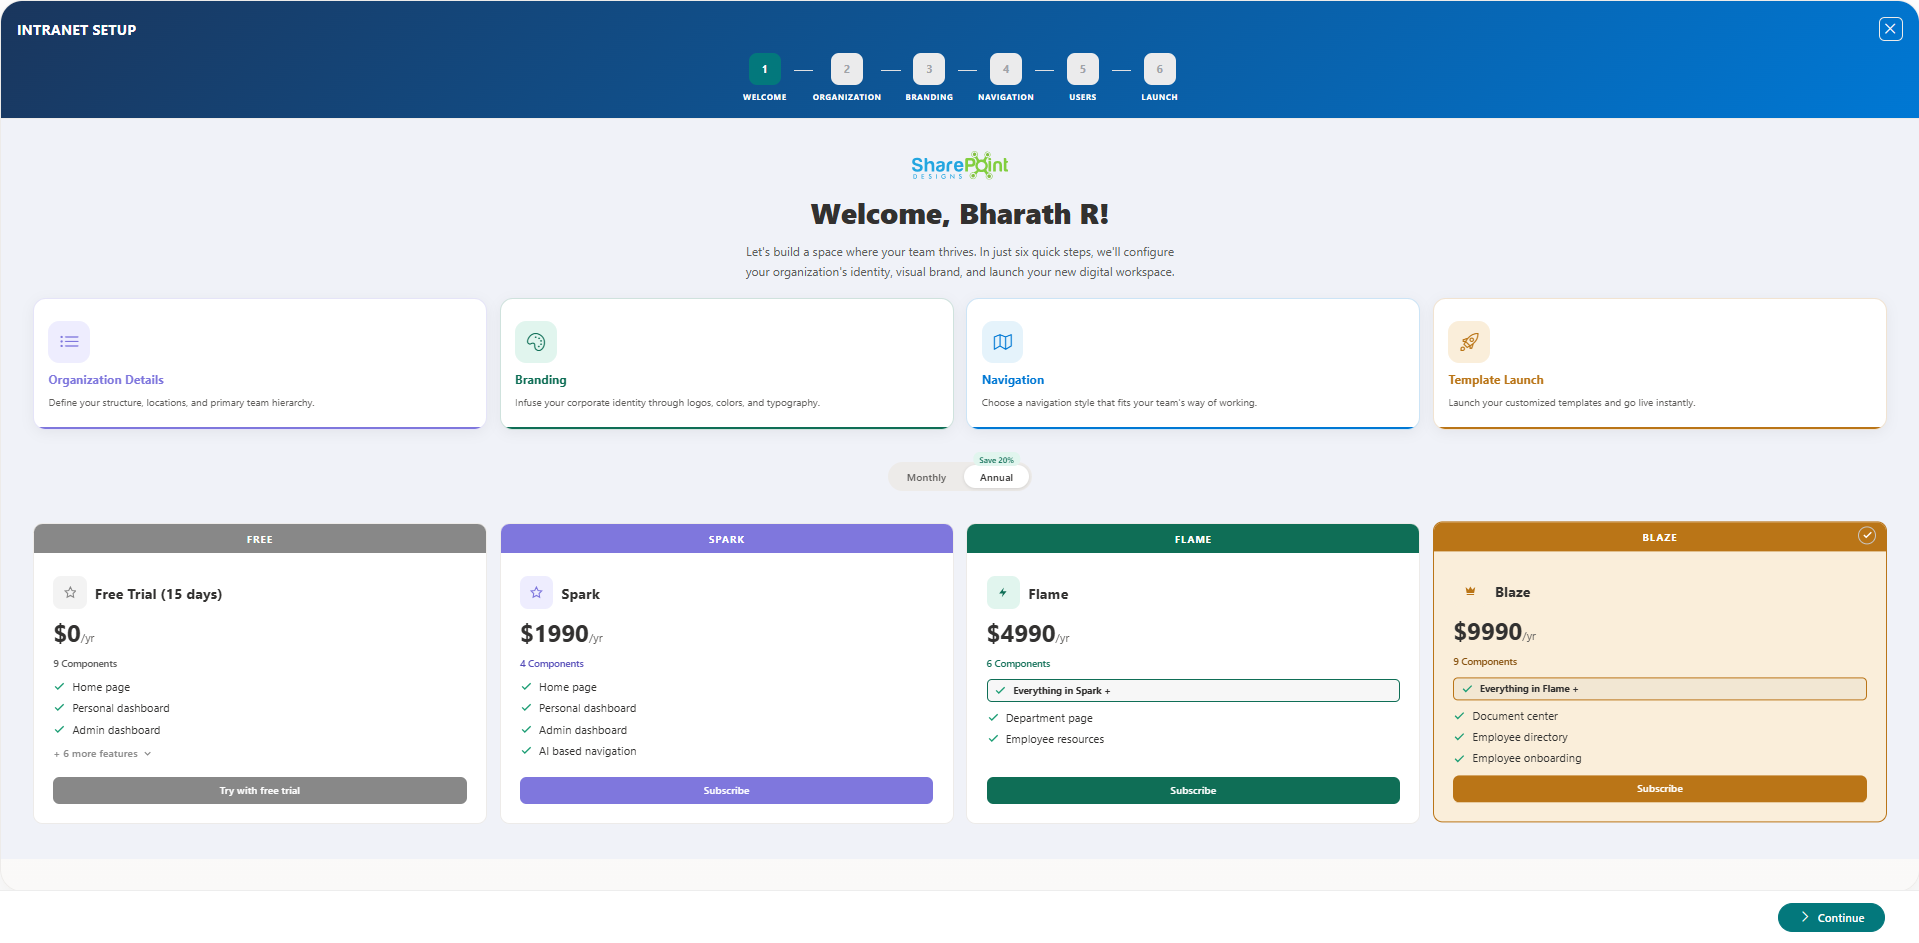
Task: Click the '$4990' Flame price
Action: coord(1021,634)
